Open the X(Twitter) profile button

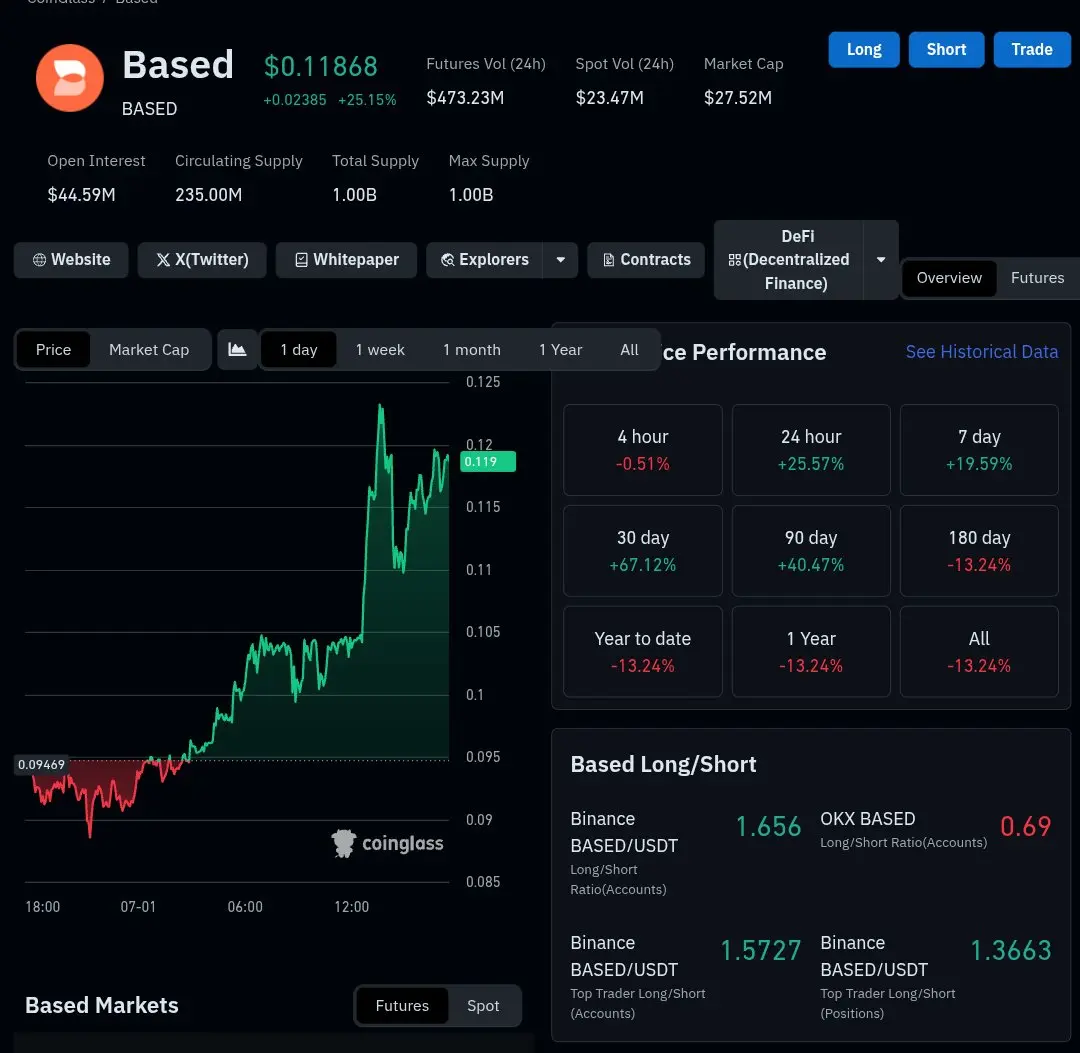(202, 260)
